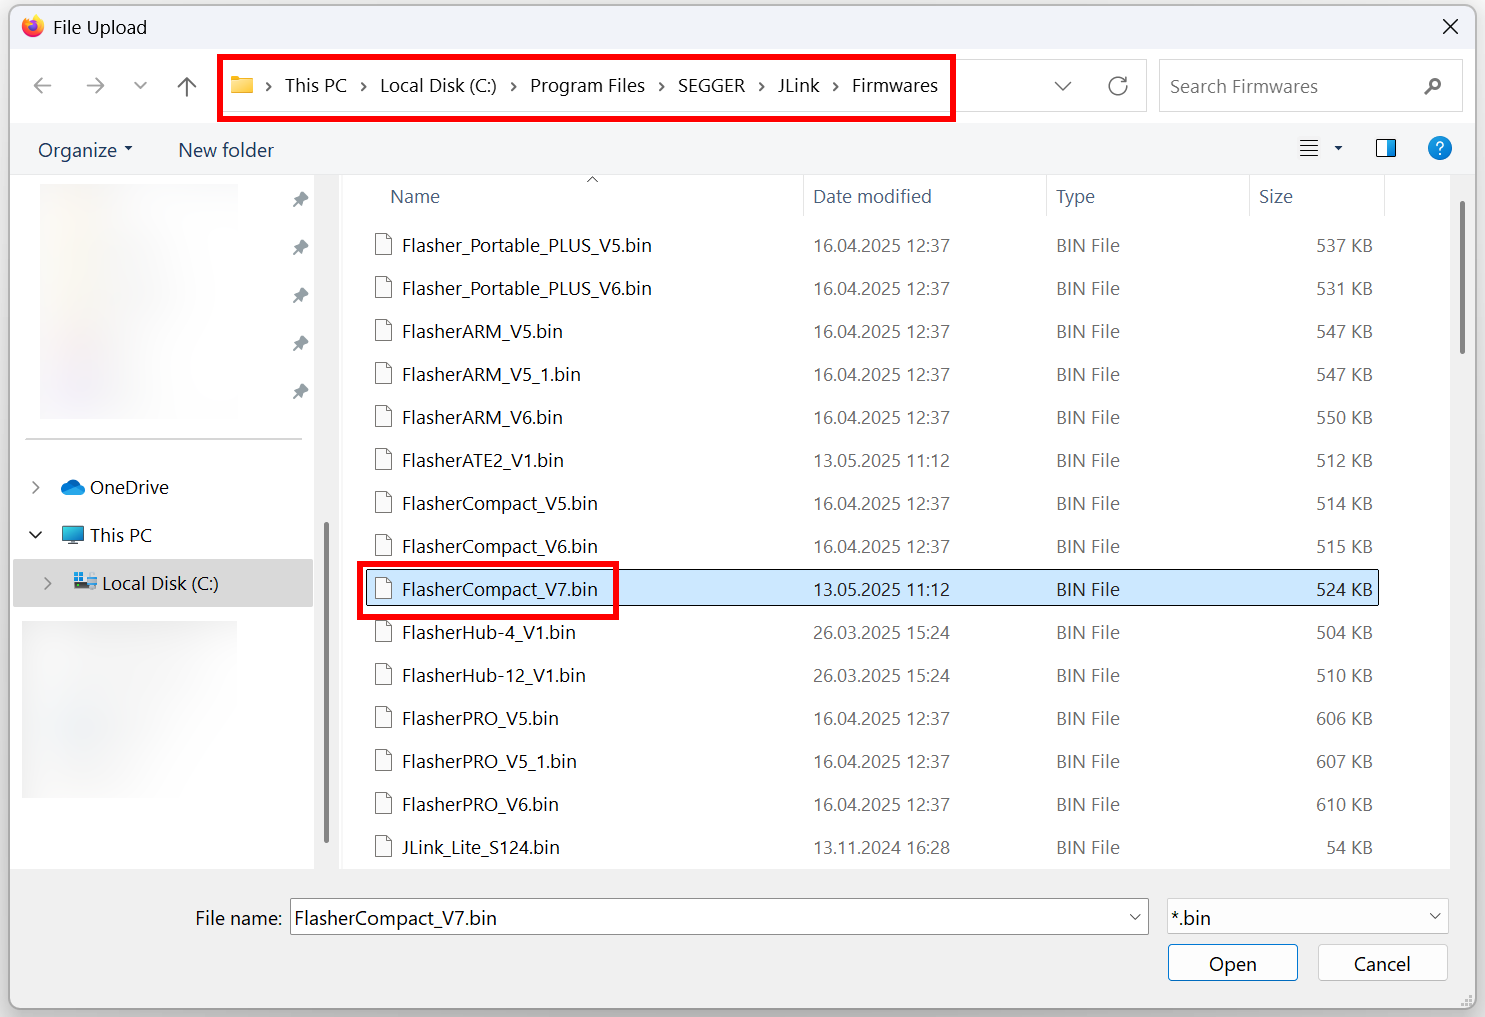Sort by Type column header
Screen dimensions: 1485x1017
click(1075, 197)
